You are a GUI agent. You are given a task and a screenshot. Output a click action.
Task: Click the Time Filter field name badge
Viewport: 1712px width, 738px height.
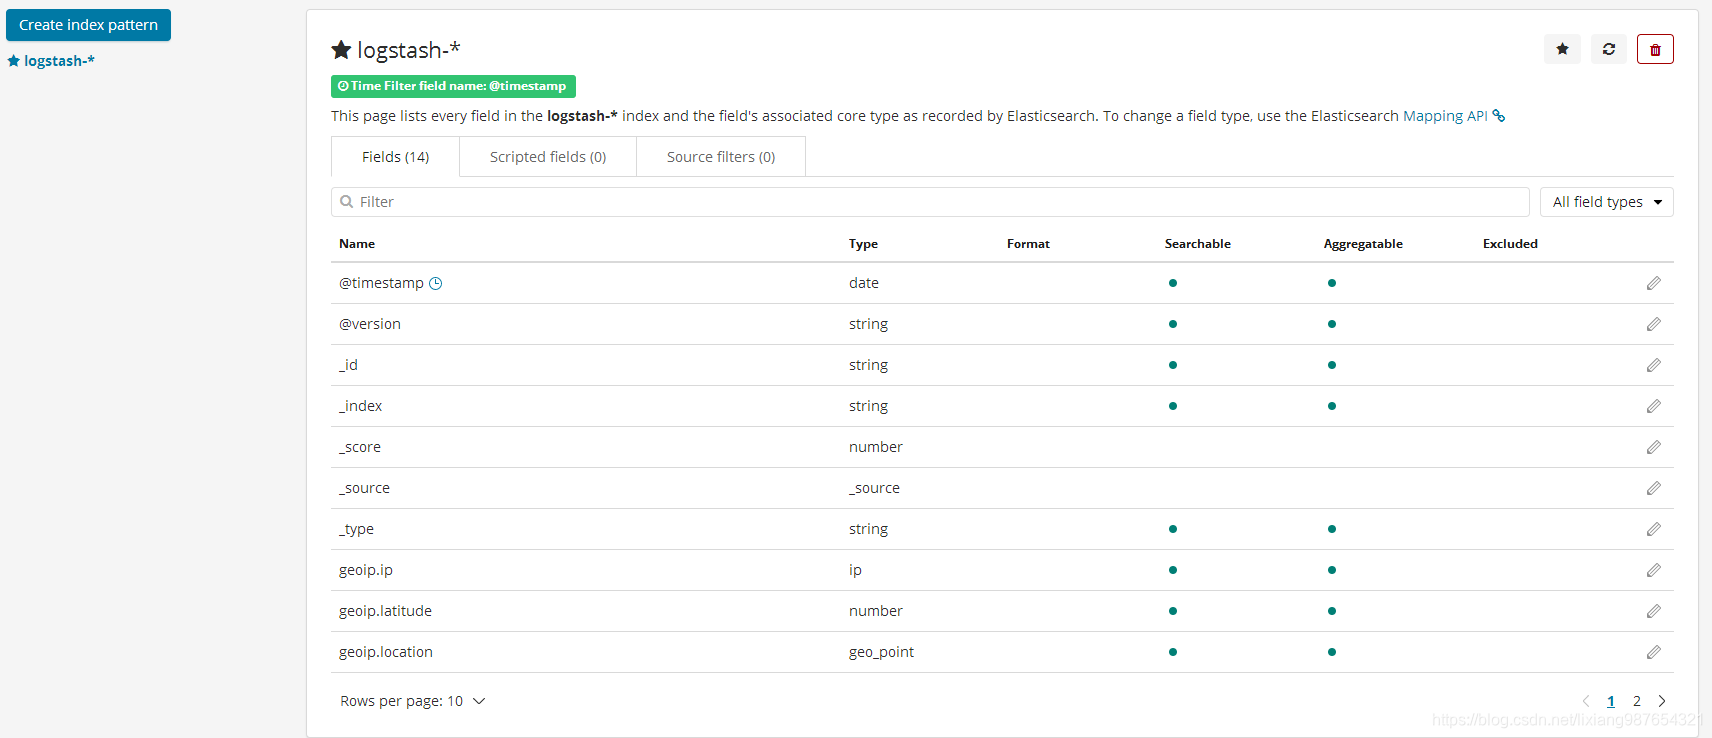[x=453, y=86]
